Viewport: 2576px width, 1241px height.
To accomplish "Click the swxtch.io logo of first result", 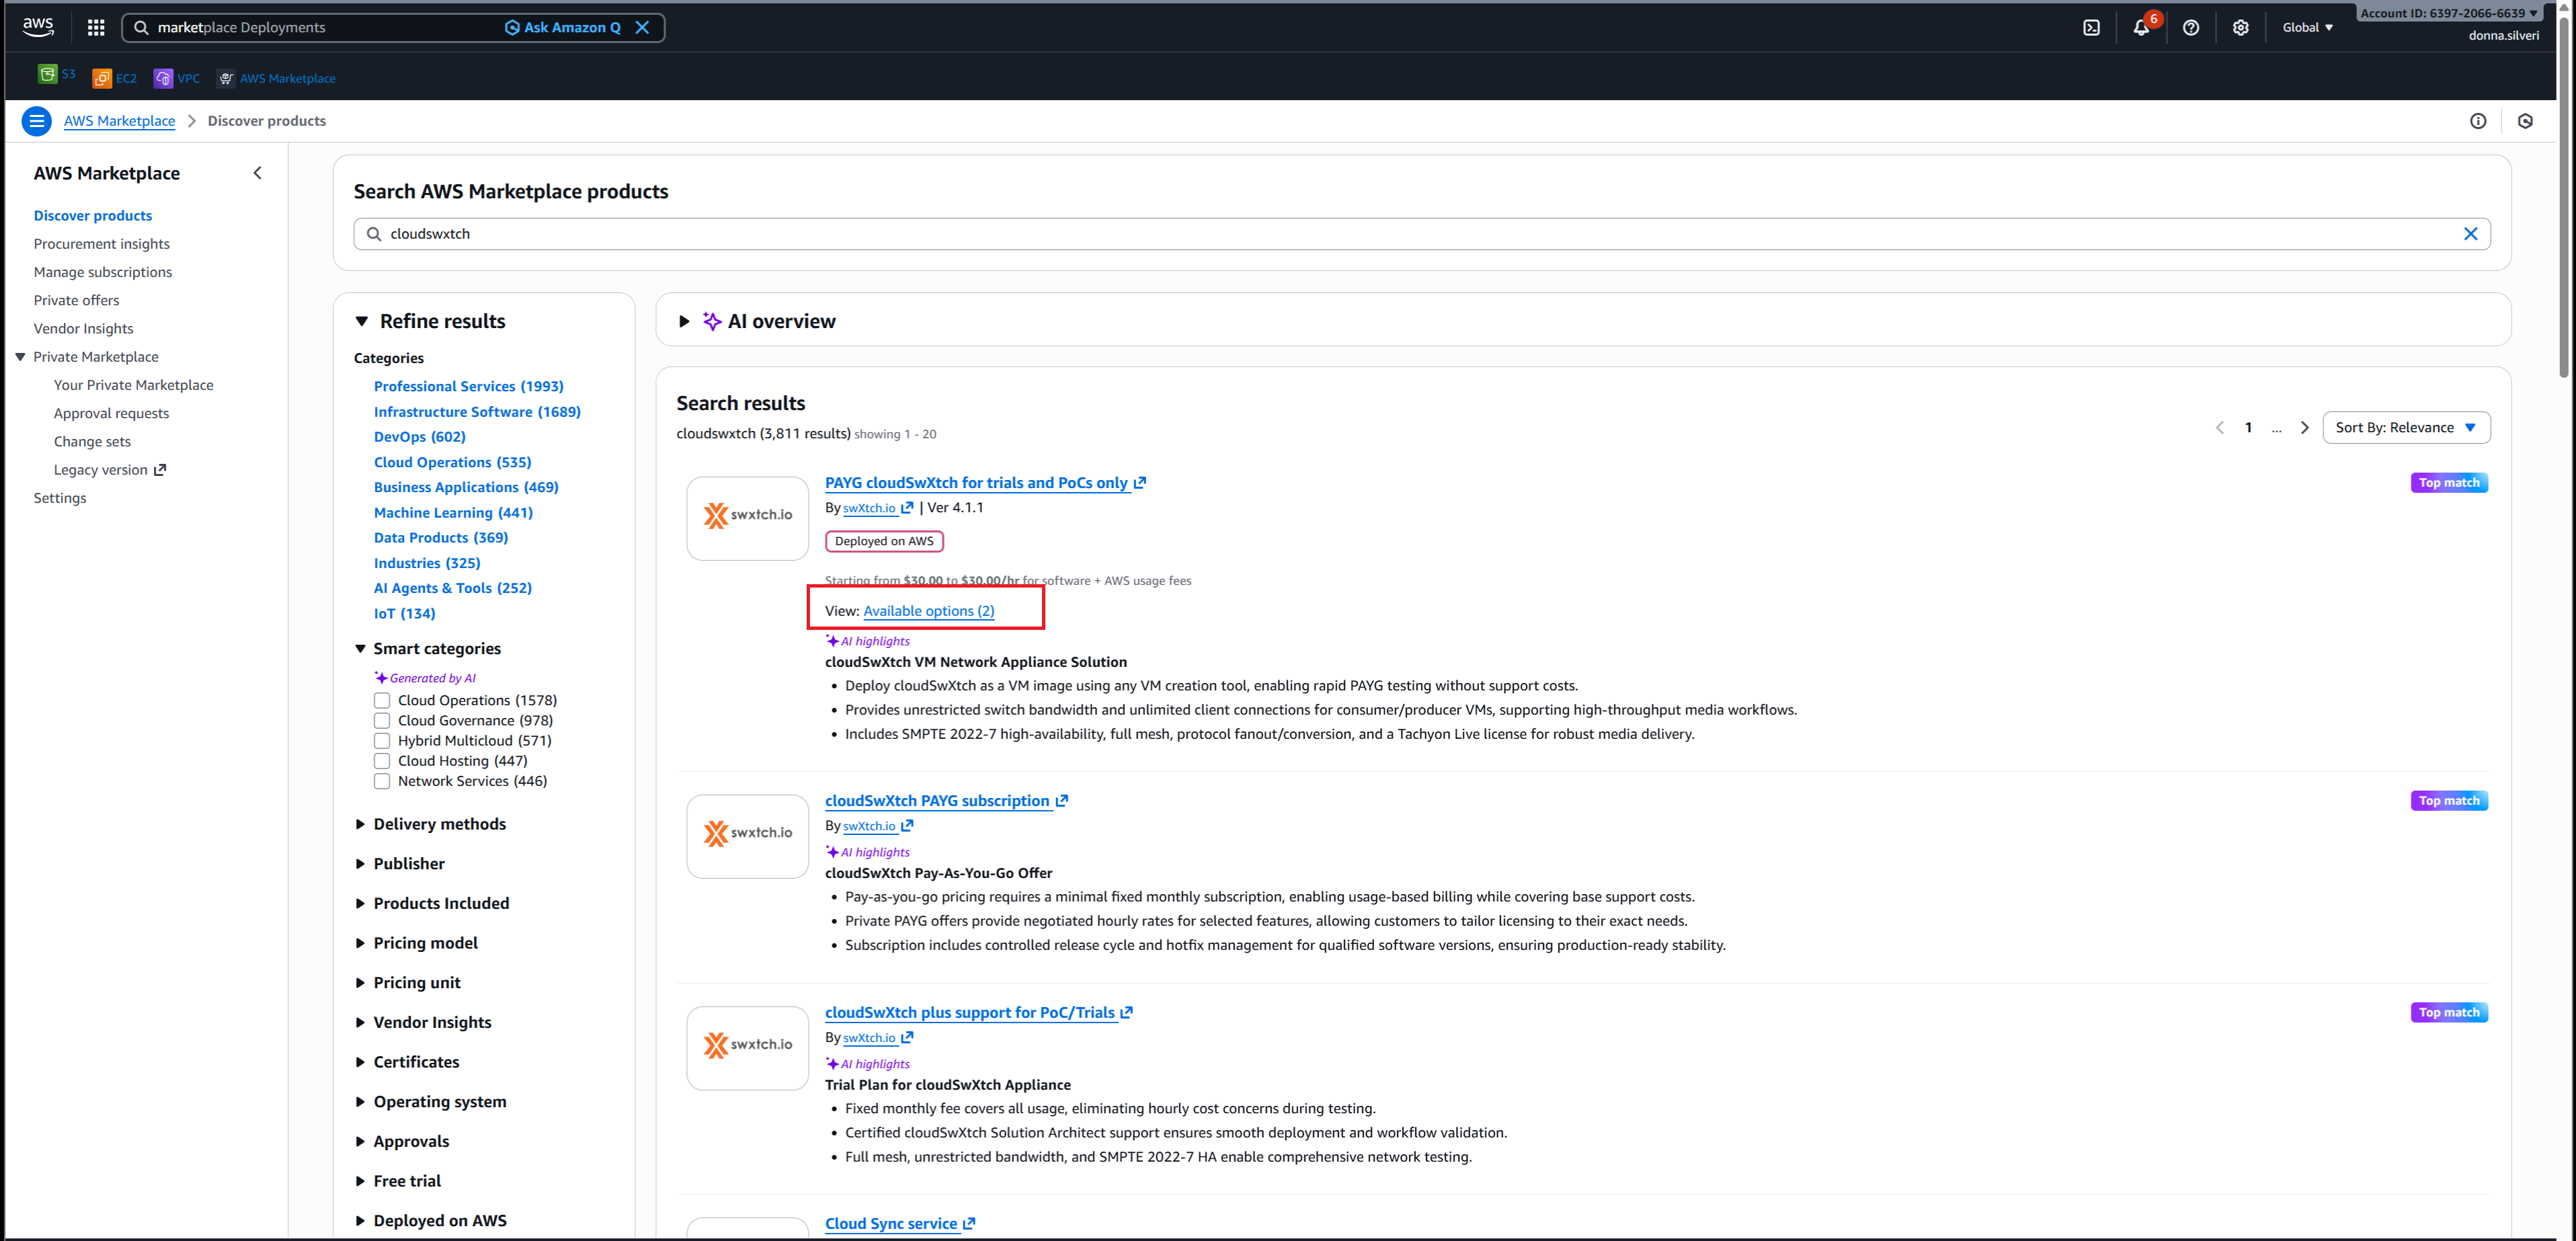I will pos(747,516).
